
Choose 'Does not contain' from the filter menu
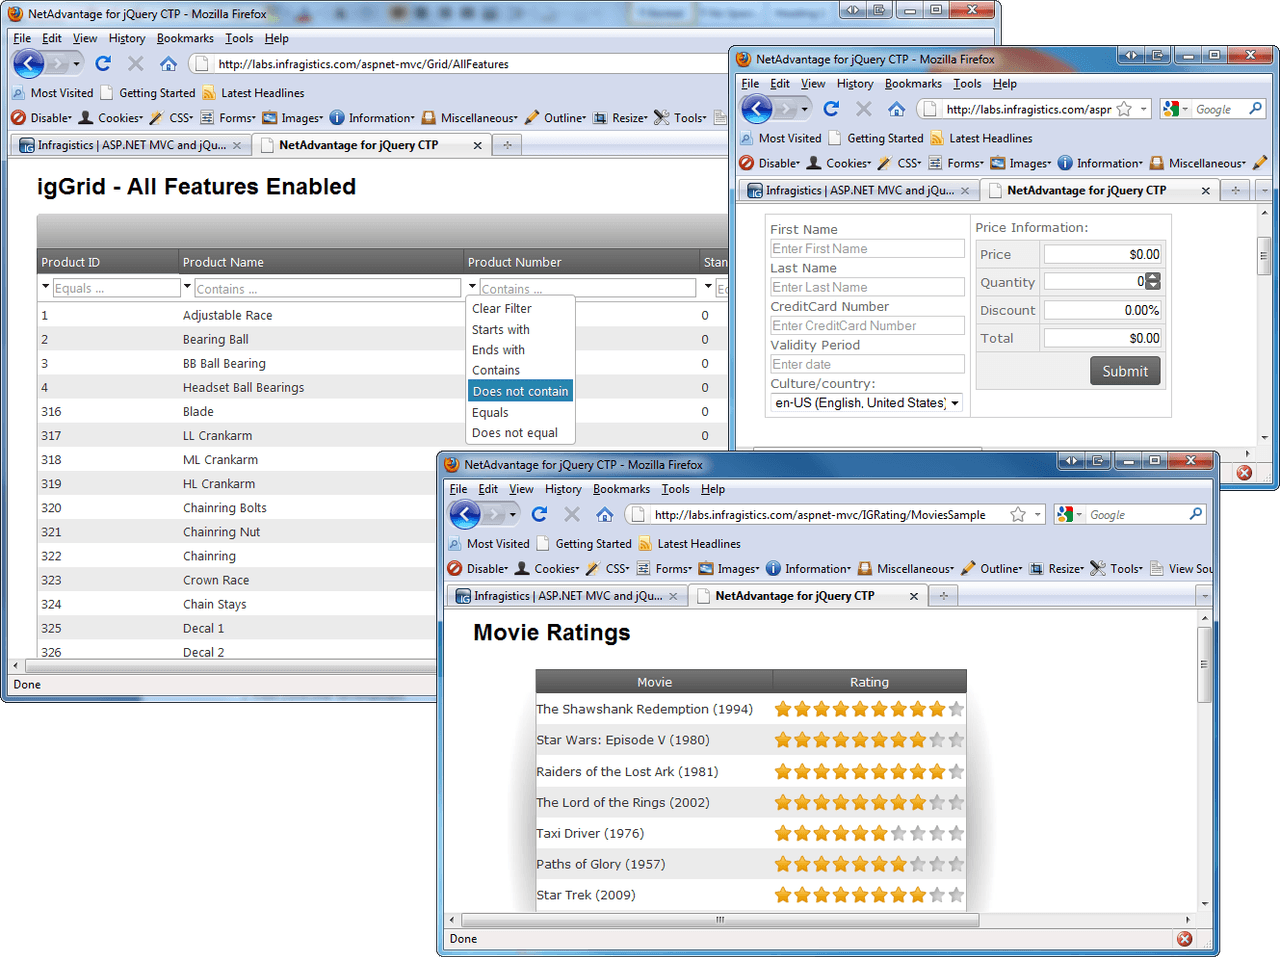tap(520, 391)
